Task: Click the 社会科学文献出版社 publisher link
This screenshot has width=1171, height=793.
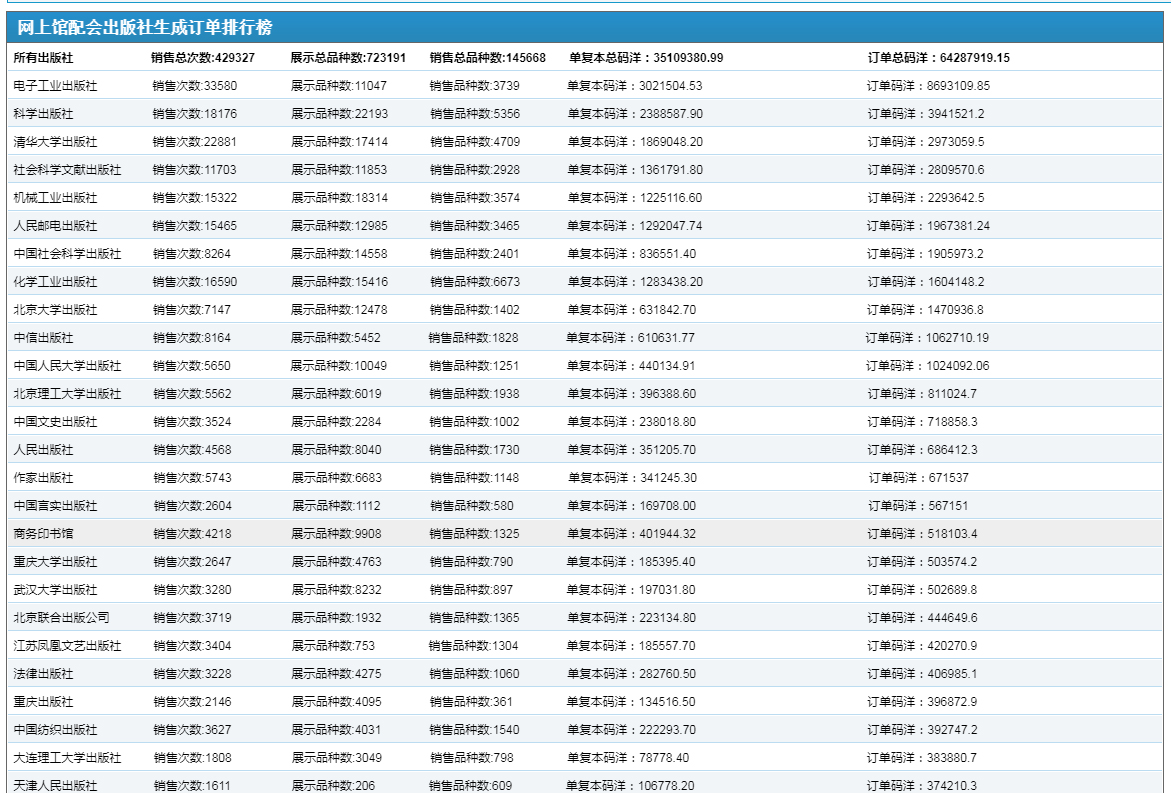Action: pyautogui.click(x=67, y=170)
